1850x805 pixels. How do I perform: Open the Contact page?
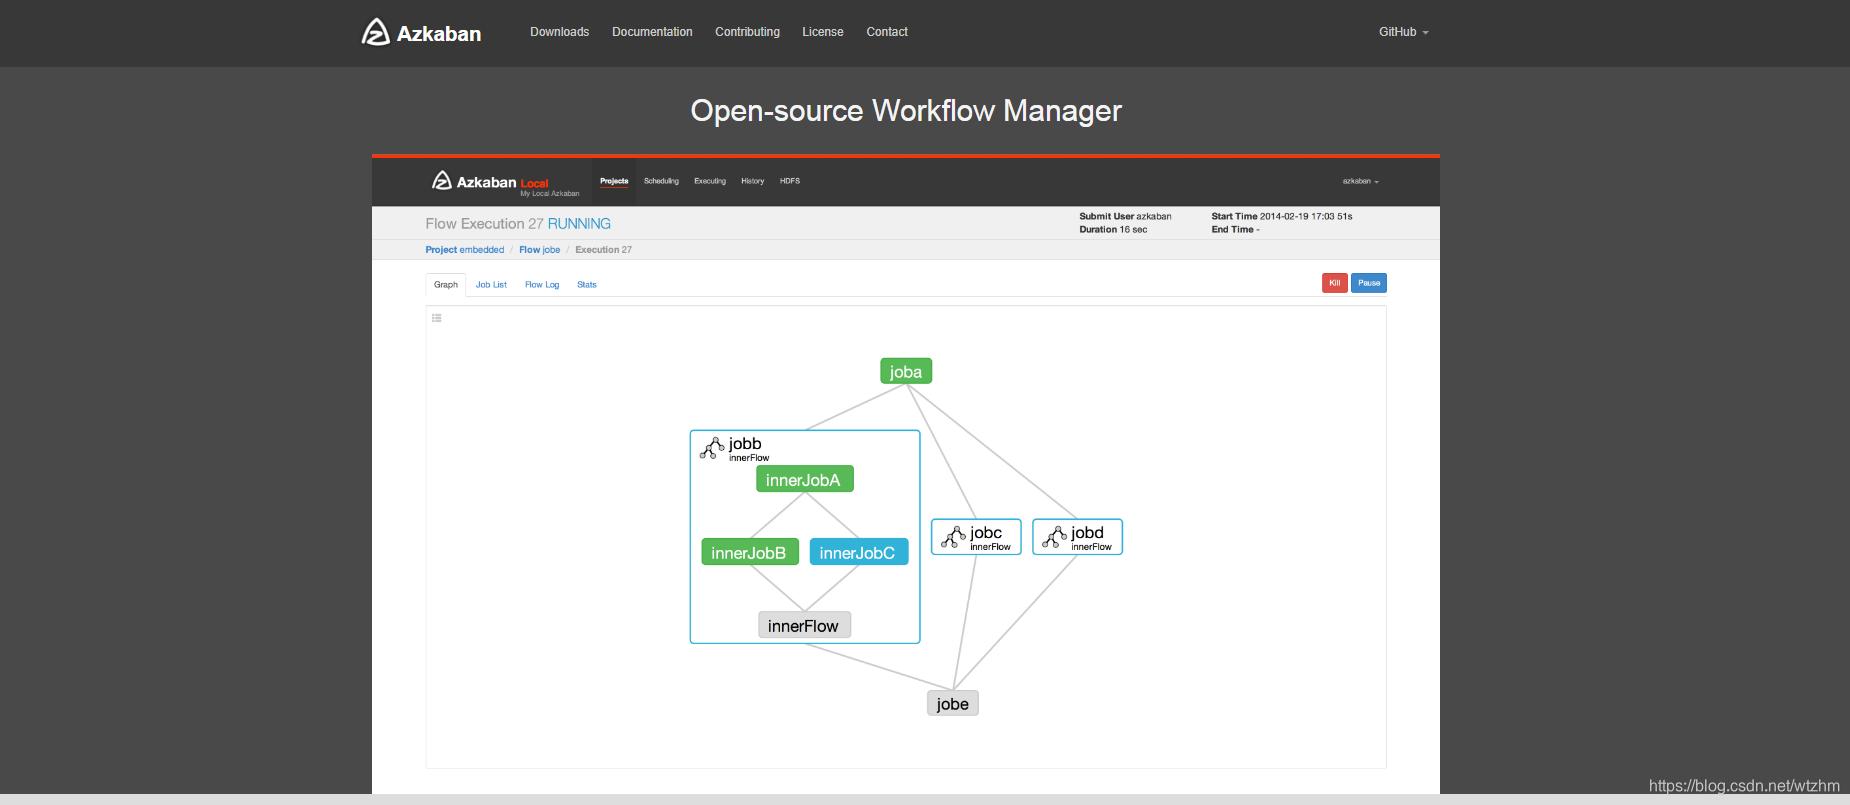coord(887,32)
